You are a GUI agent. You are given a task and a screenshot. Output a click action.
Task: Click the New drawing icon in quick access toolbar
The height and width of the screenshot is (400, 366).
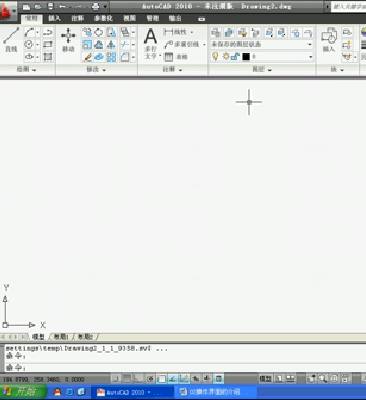26,7
